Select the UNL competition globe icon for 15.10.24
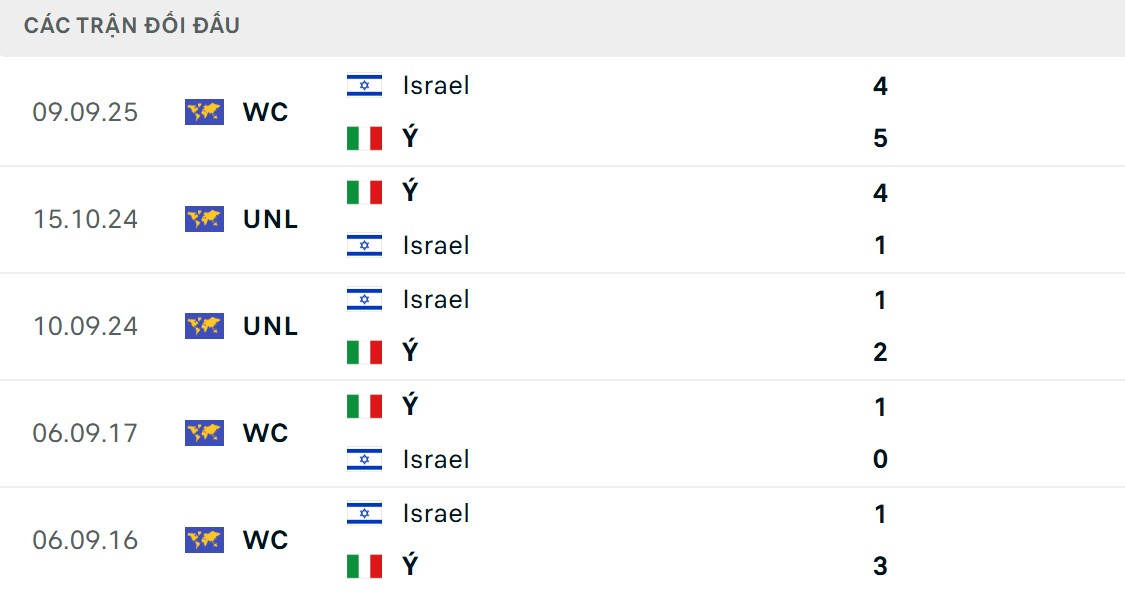The height and width of the screenshot is (592, 1125). click(x=204, y=219)
